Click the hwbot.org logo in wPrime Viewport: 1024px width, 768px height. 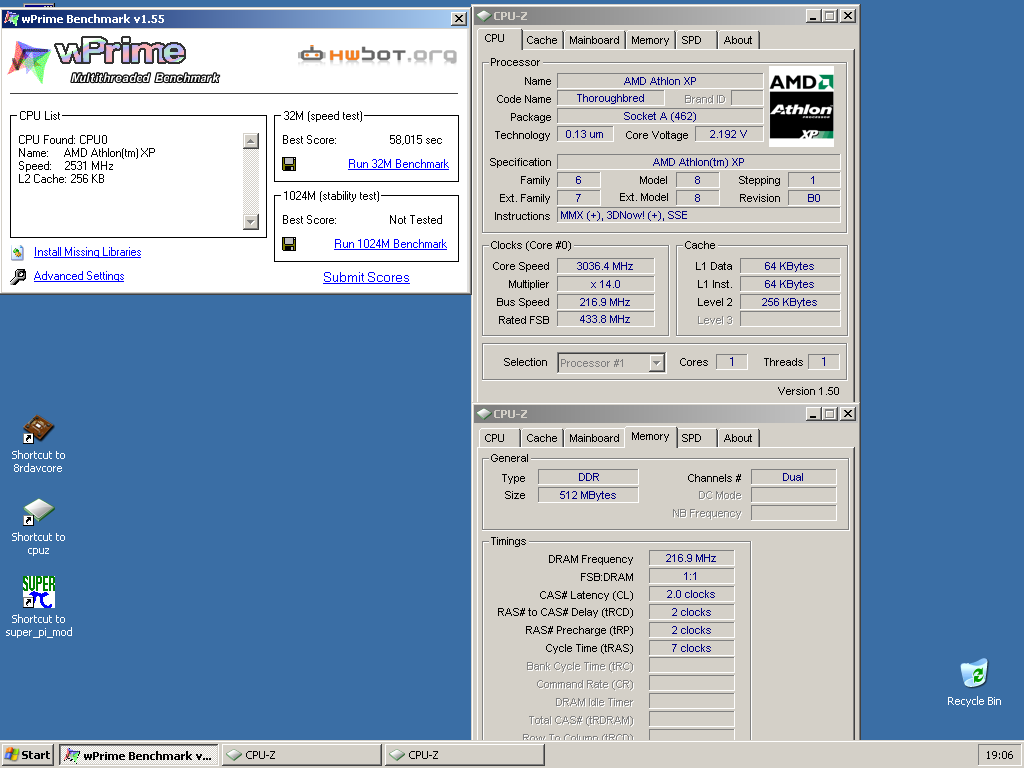pyautogui.click(x=377, y=54)
